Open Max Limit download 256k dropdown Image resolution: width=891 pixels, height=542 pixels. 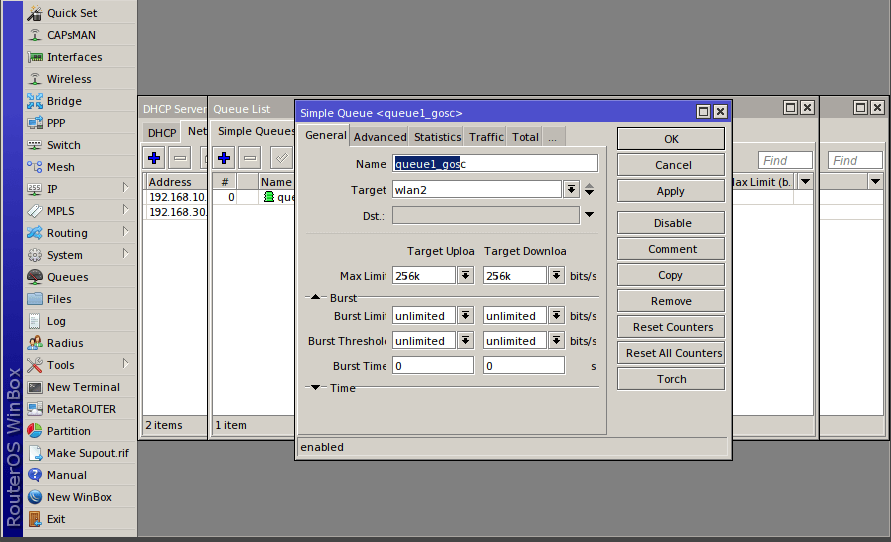(x=556, y=276)
